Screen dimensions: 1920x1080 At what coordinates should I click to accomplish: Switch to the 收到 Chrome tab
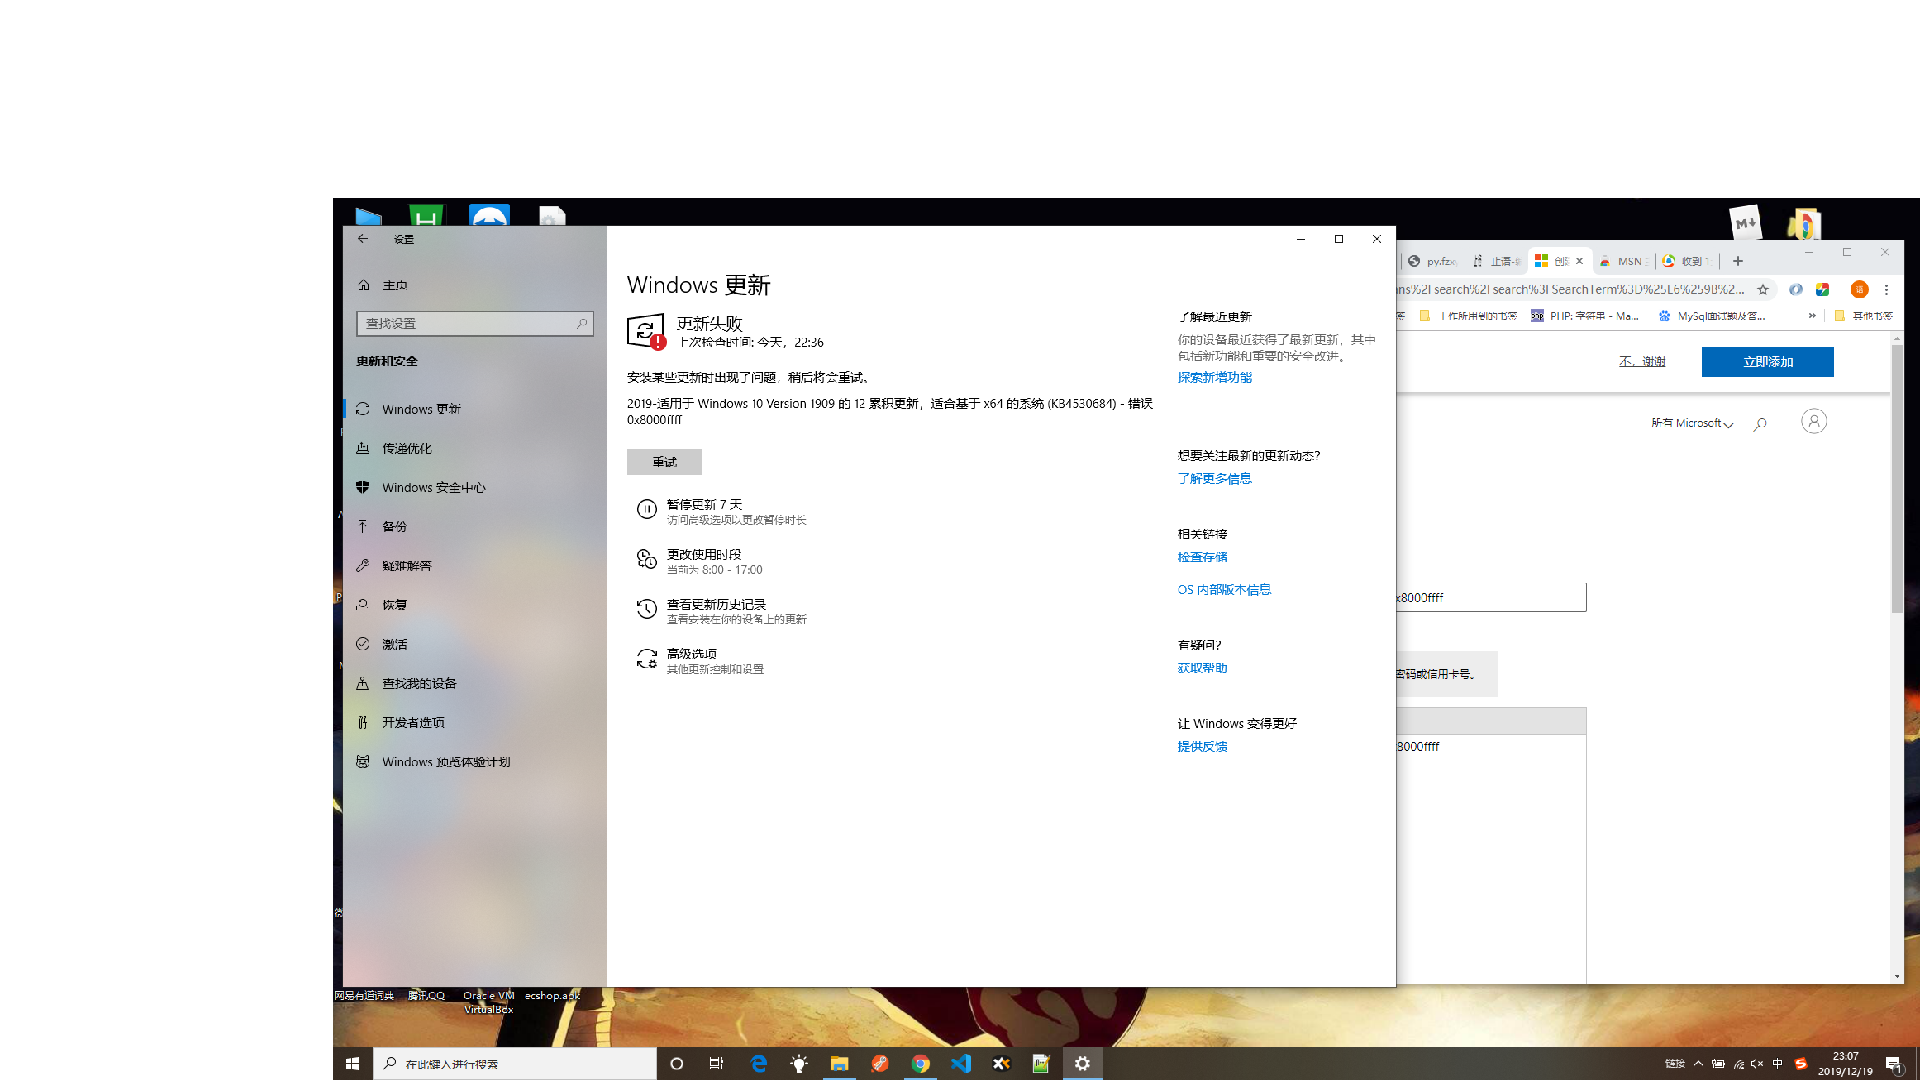click(1686, 261)
